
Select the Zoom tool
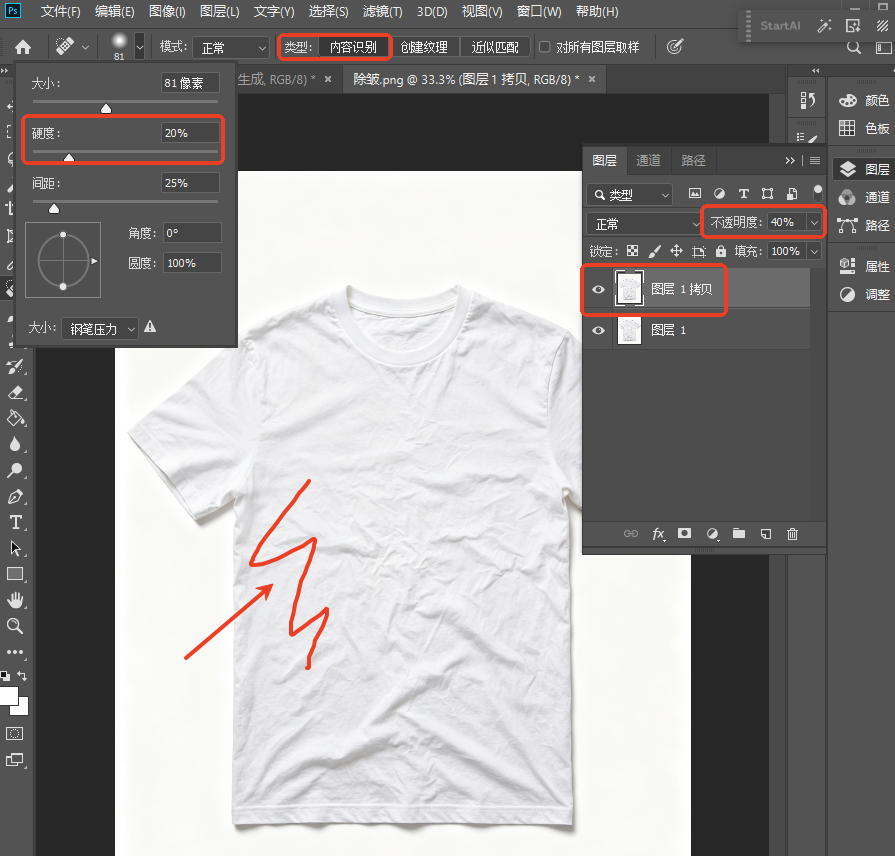coord(15,626)
